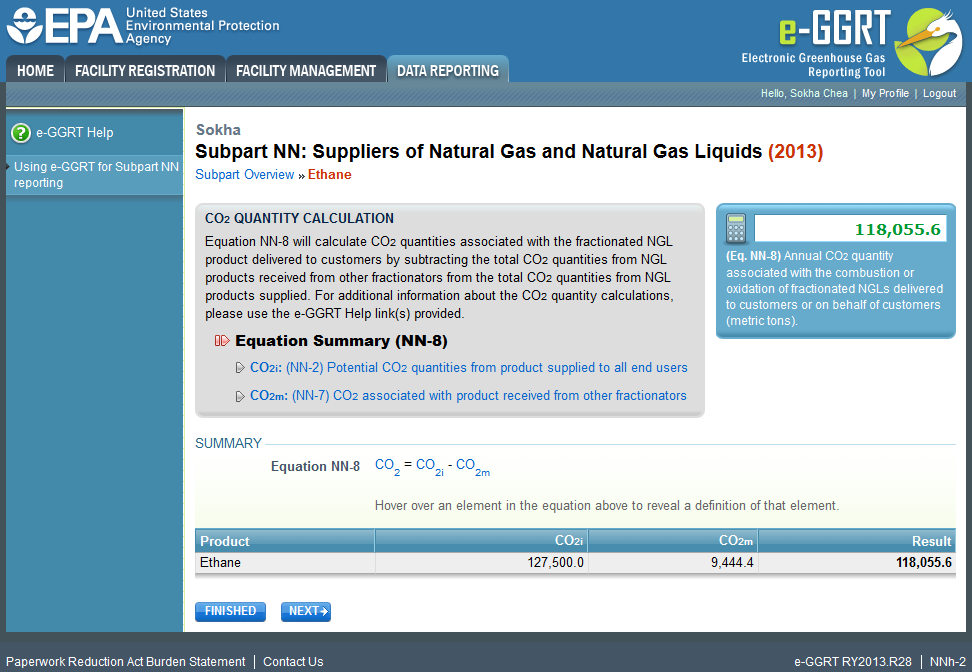Viewport: 972px width, 672px height.
Task: Click the Equation NN-8 label
Action: 315,466
